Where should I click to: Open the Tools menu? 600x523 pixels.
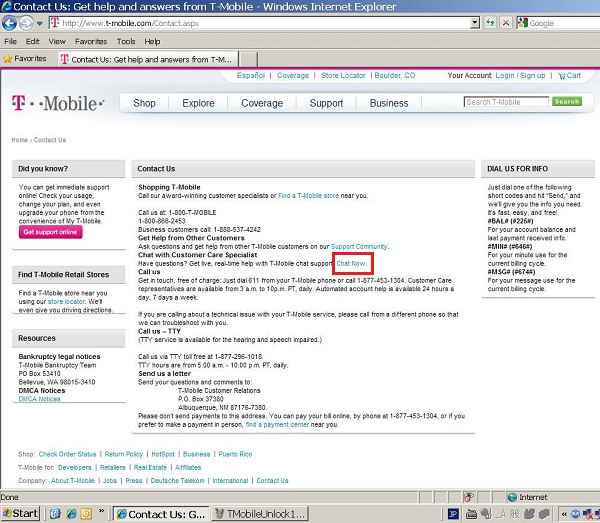[x=126, y=41]
